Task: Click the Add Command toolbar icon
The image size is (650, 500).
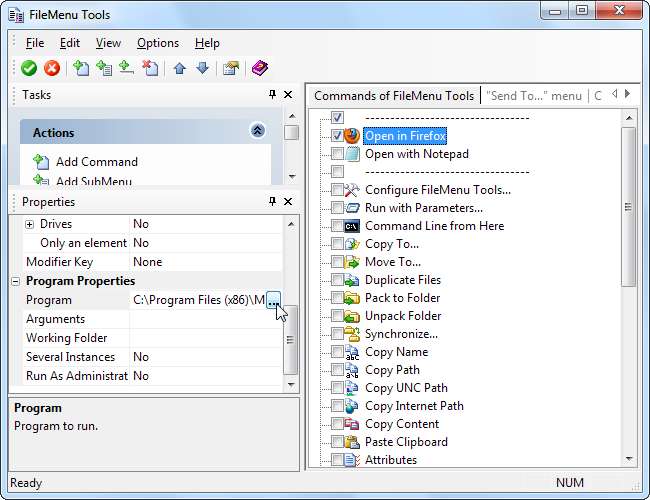Action: click(82, 68)
